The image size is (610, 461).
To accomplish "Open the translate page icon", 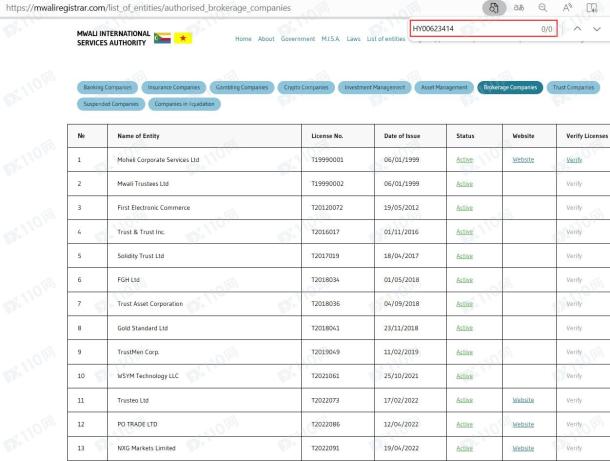I will point(519,8).
